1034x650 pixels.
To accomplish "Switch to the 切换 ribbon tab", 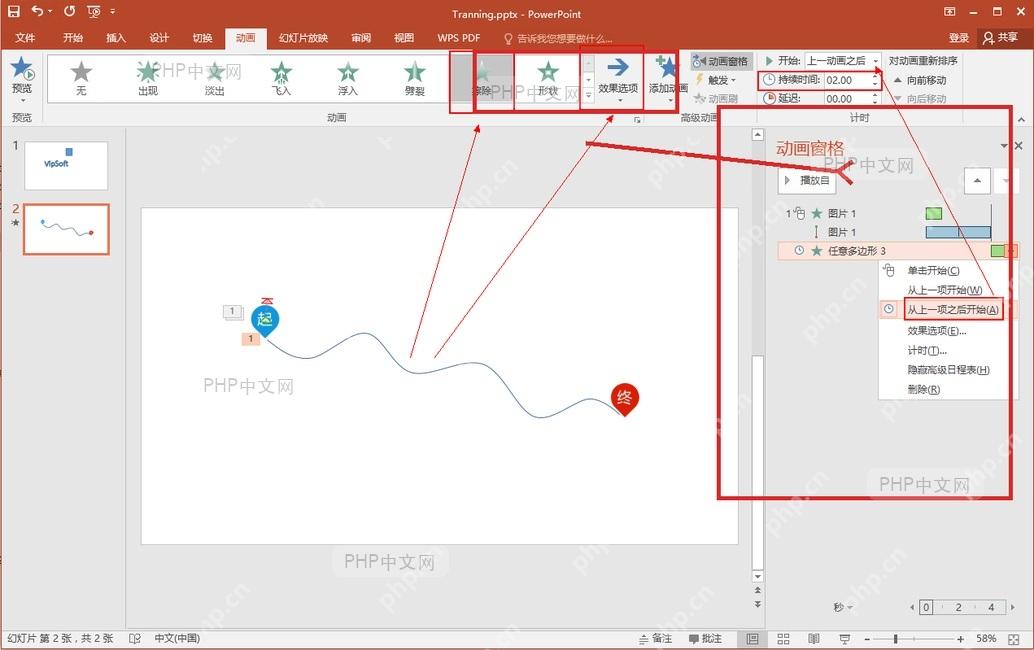I will [x=202, y=38].
